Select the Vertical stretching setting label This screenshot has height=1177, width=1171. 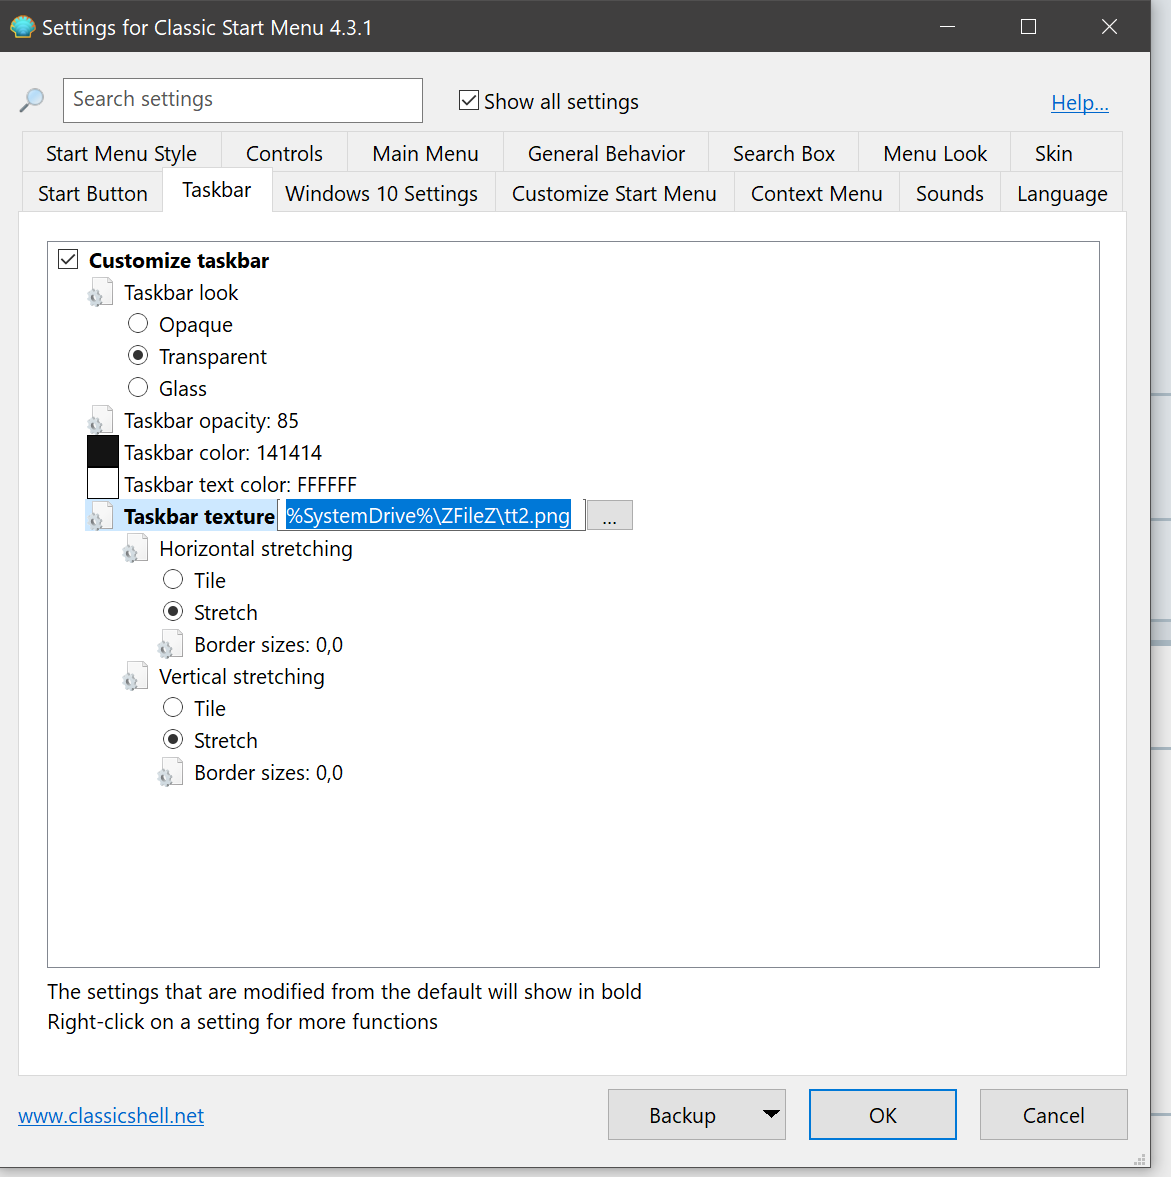coord(242,677)
